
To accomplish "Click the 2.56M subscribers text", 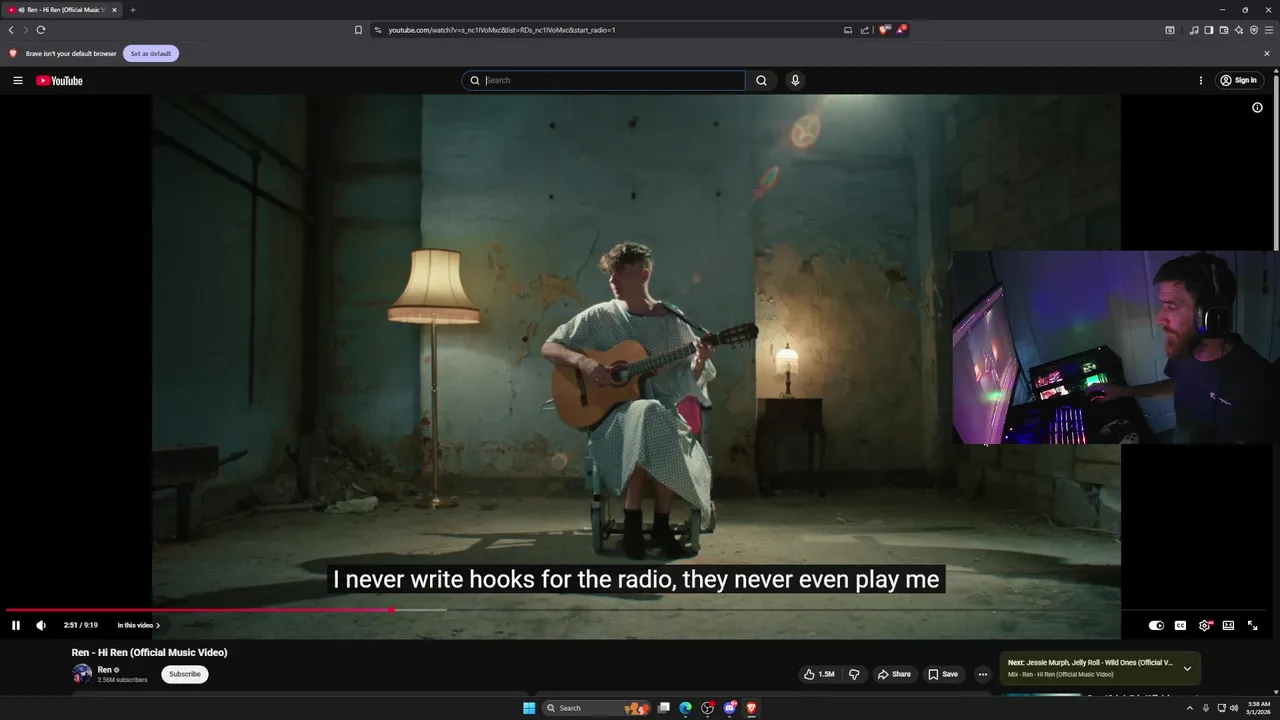I will [x=122, y=680].
